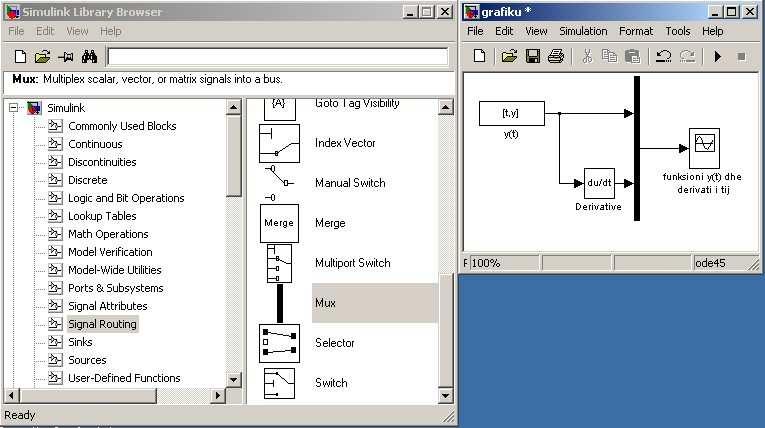Open Signal Attributes library
Image resolution: width=765 pixels, height=428 pixels.
(x=107, y=306)
